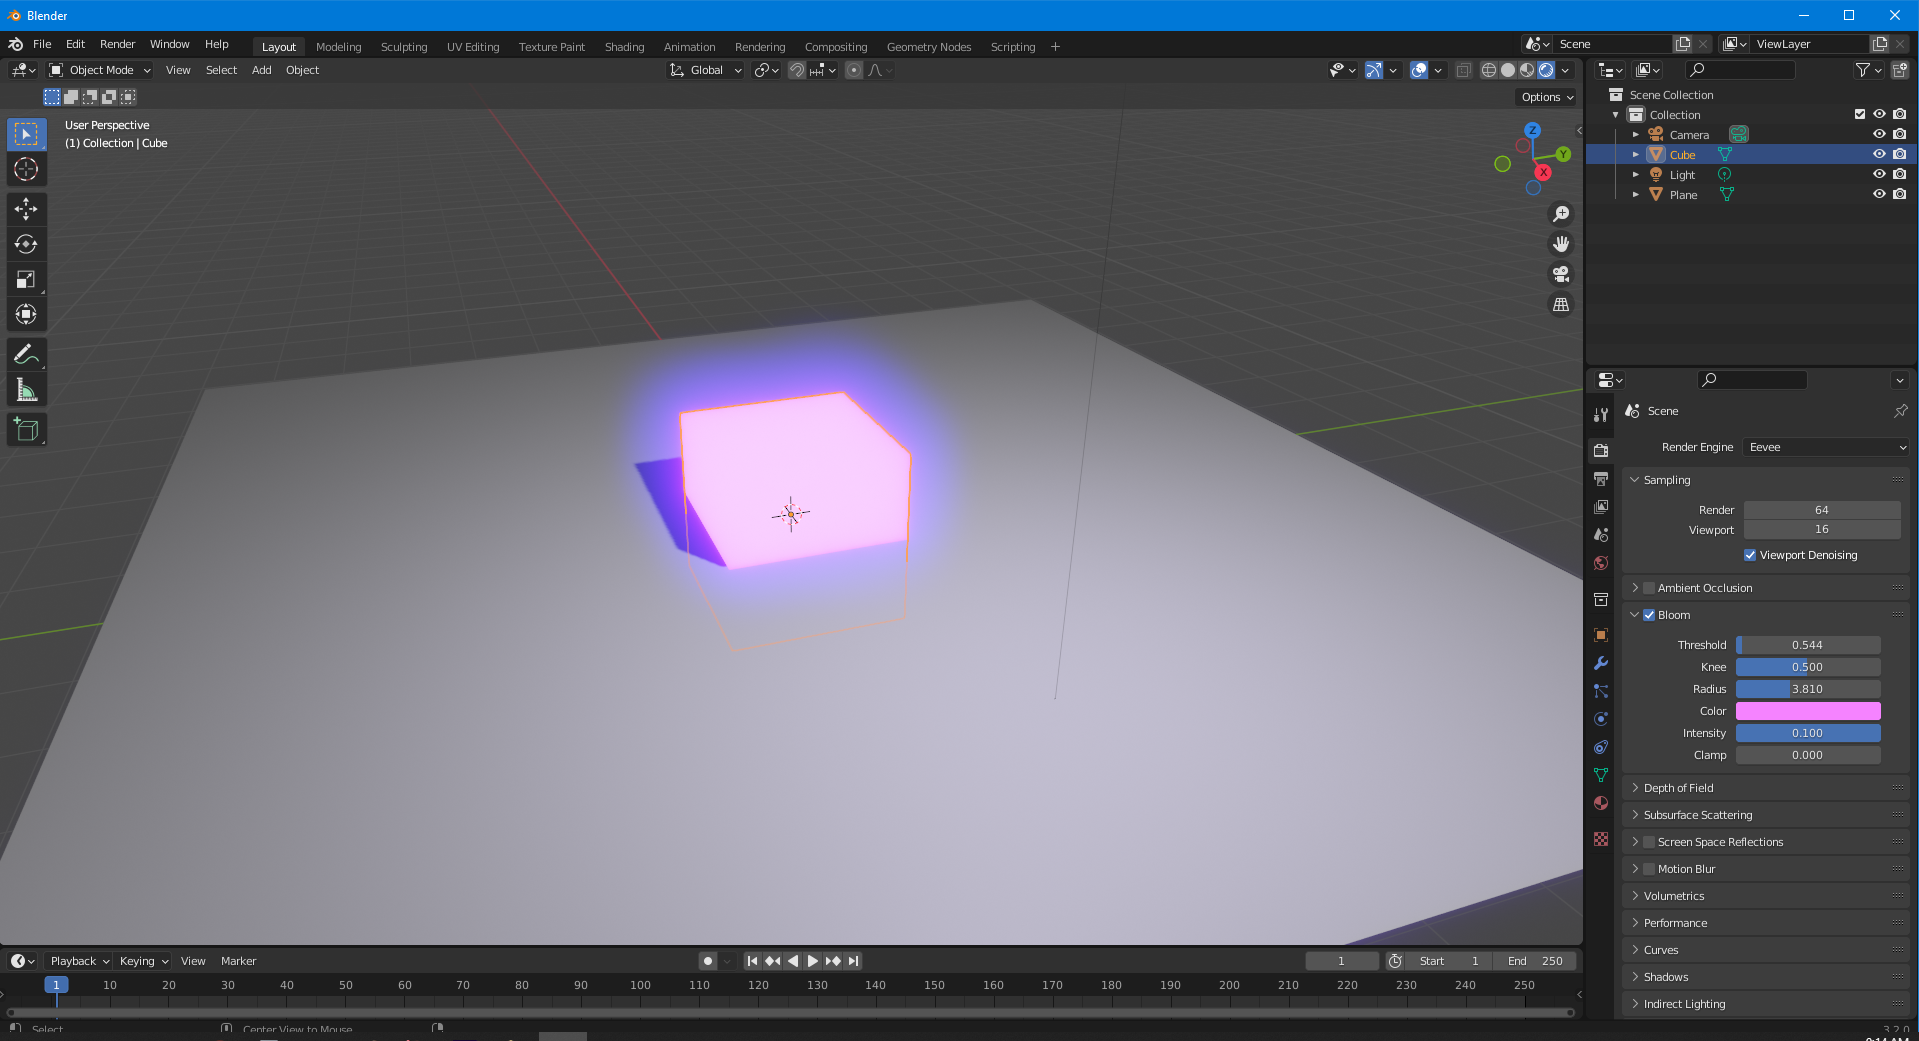1919x1041 pixels.
Task: Hide the Light object in viewport
Action: [1879, 174]
